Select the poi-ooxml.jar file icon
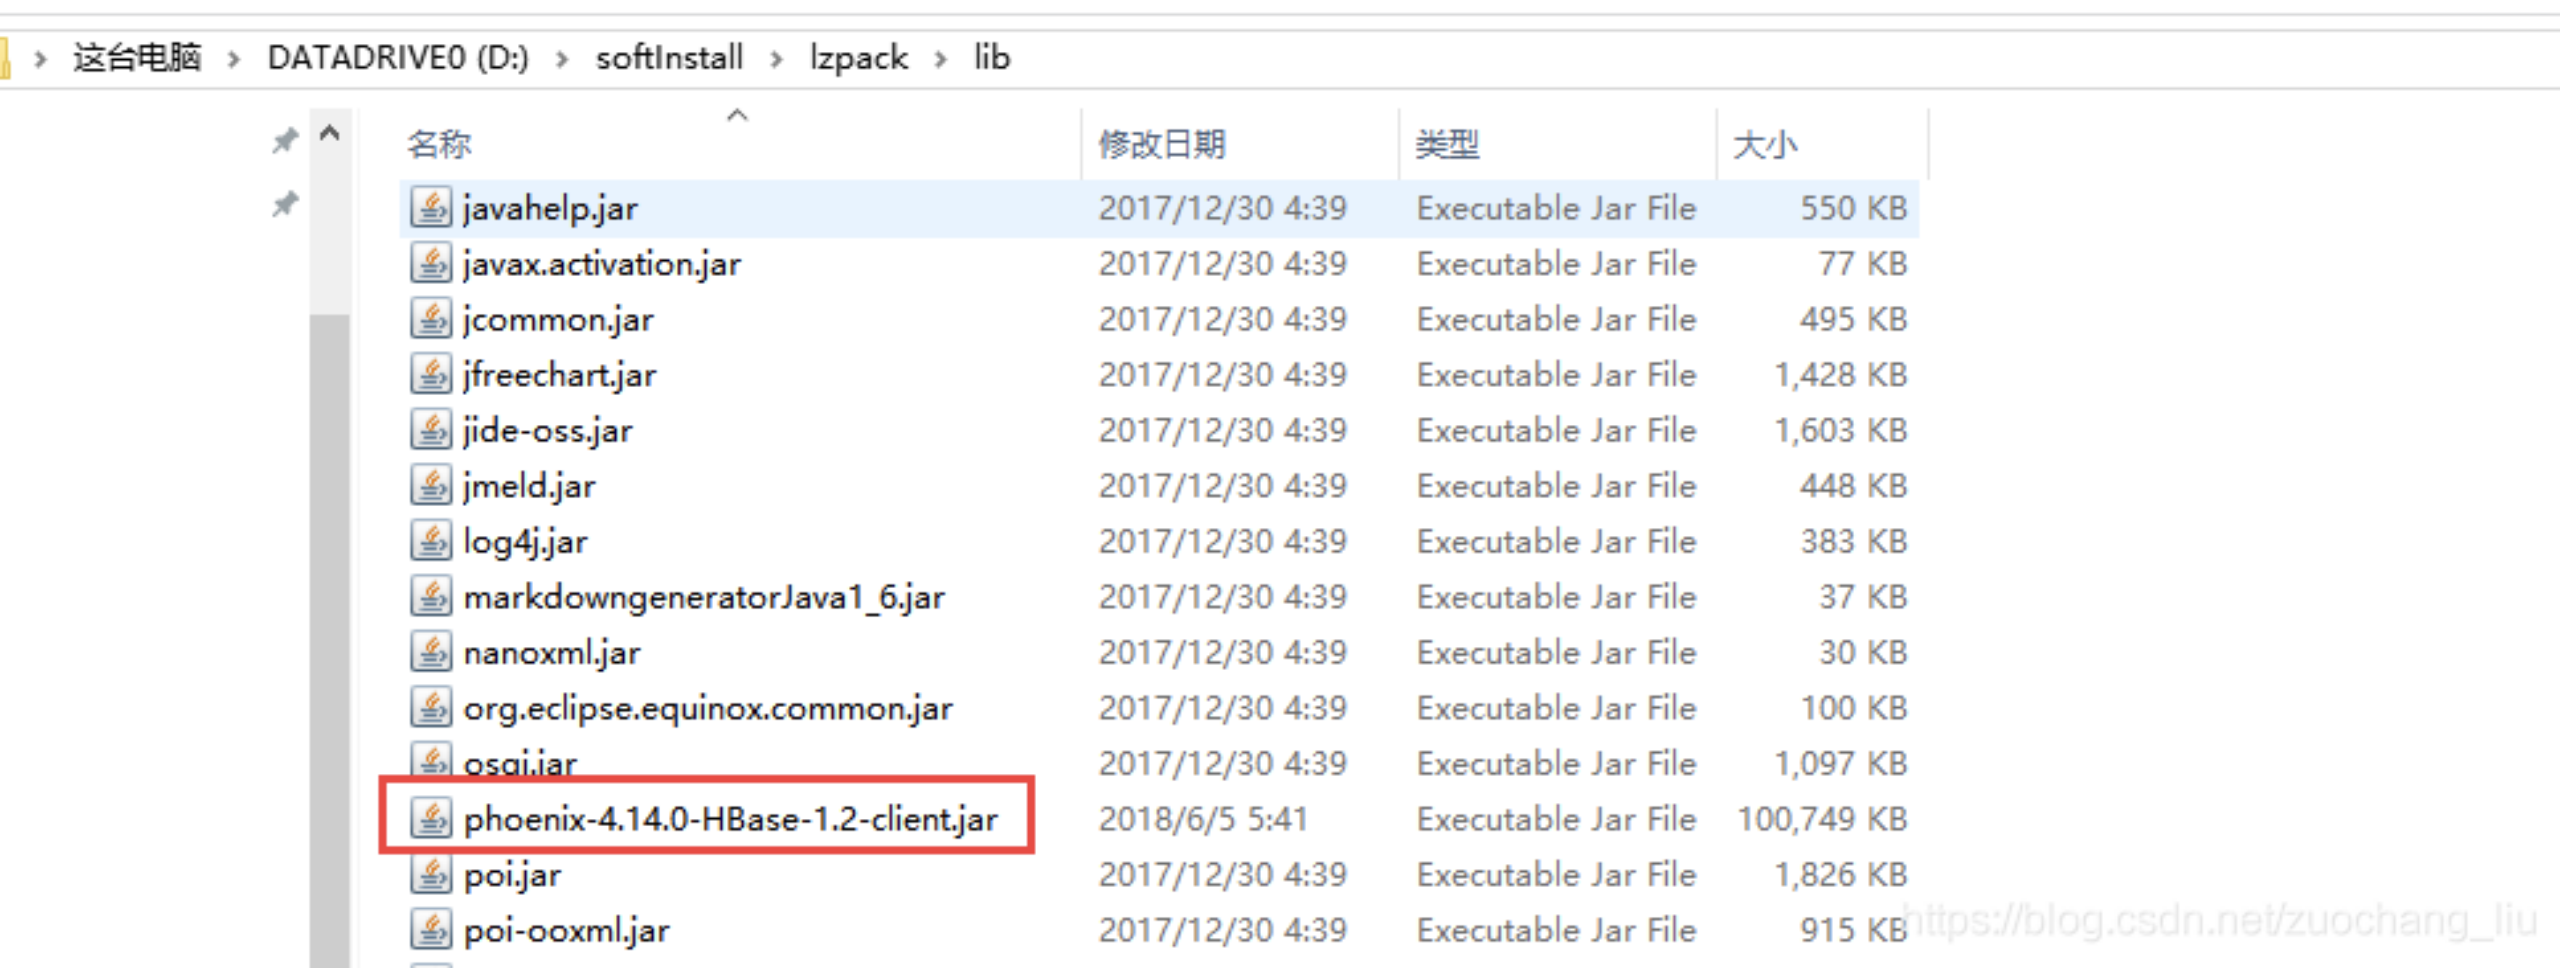 (x=431, y=930)
